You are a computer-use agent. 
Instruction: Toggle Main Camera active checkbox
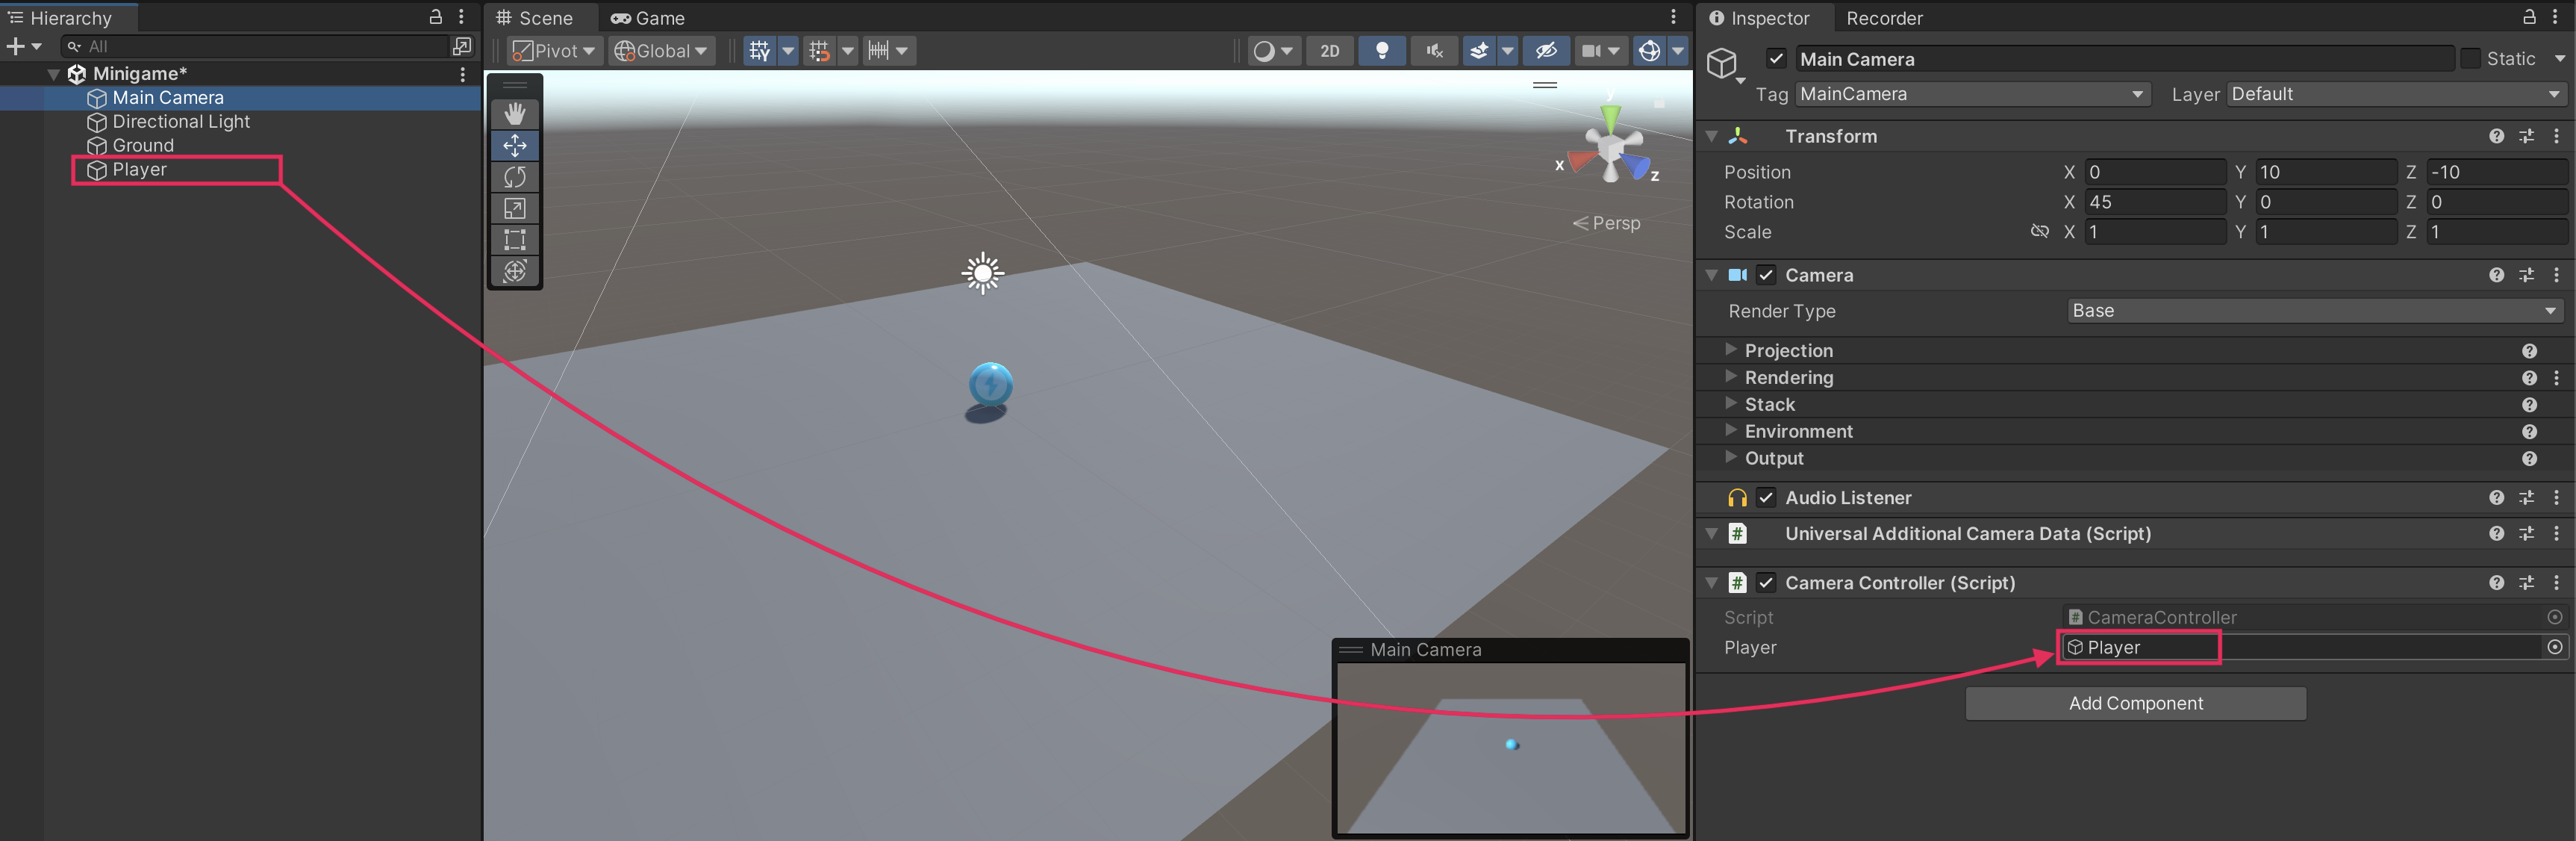pos(1776,59)
